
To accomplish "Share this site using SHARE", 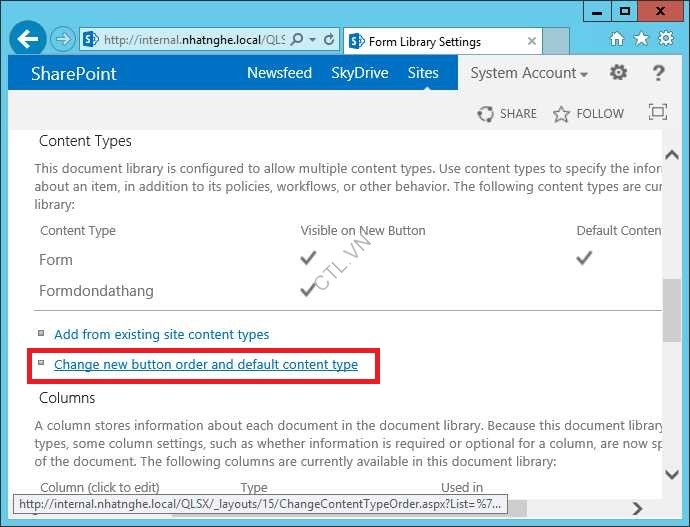I will click(x=508, y=114).
